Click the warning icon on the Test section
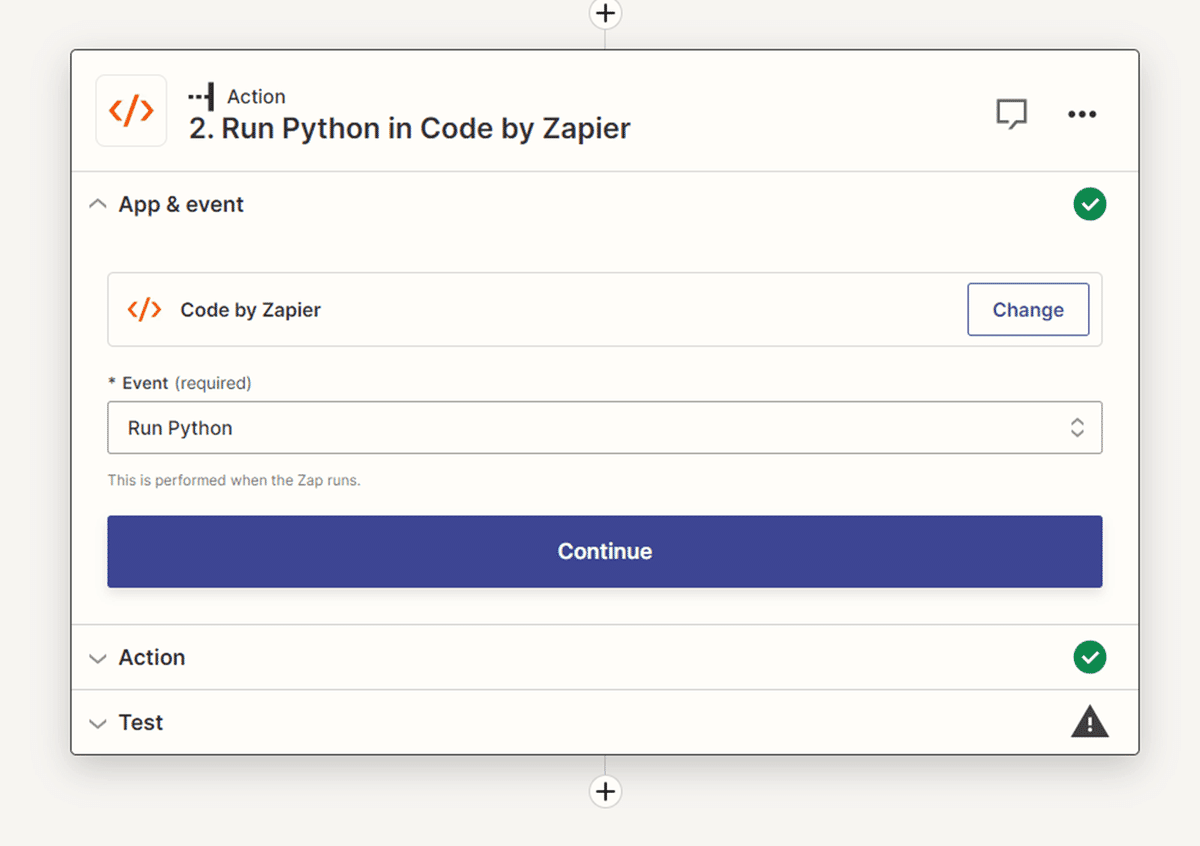 pyautogui.click(x=1090, y=722)
